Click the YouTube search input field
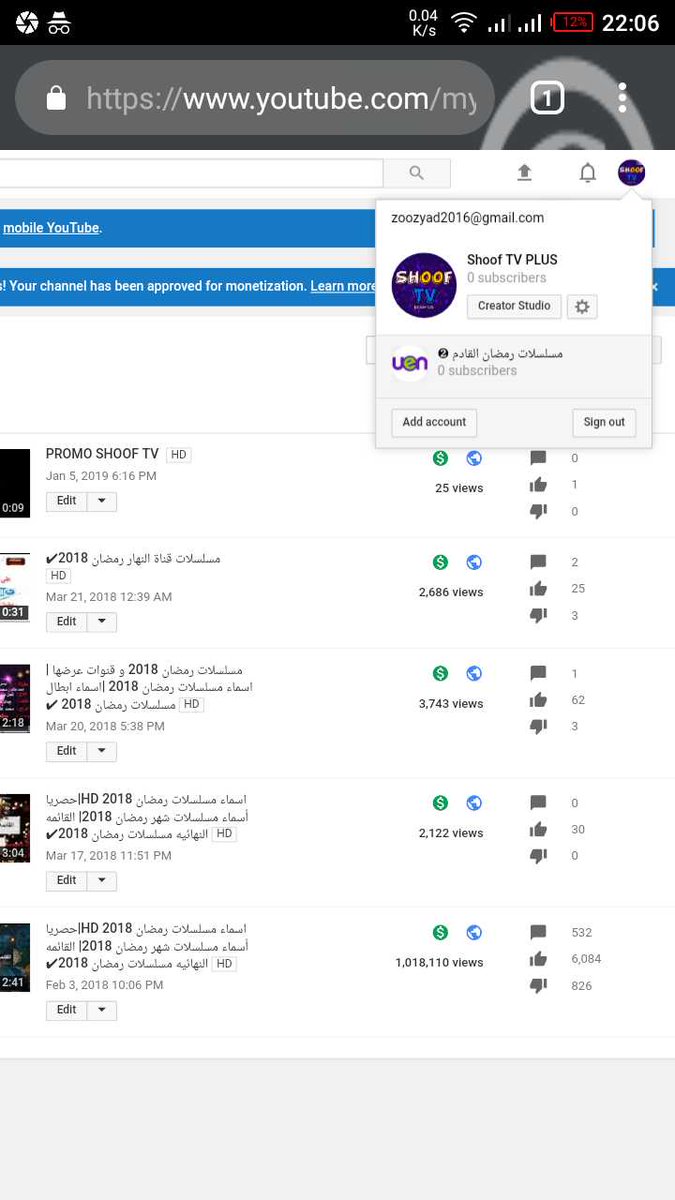 click(x=192, y=173)
